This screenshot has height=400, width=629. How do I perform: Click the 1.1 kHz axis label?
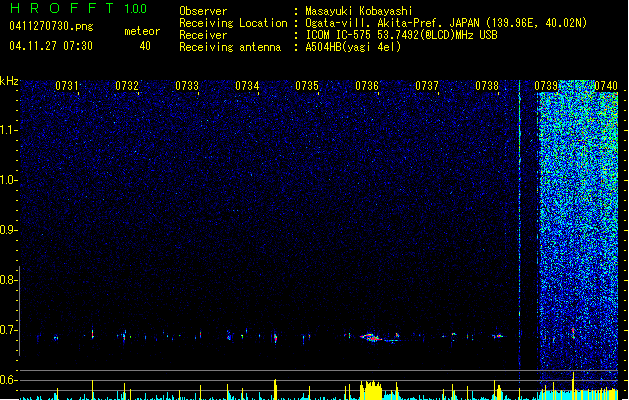click(8, 130)
